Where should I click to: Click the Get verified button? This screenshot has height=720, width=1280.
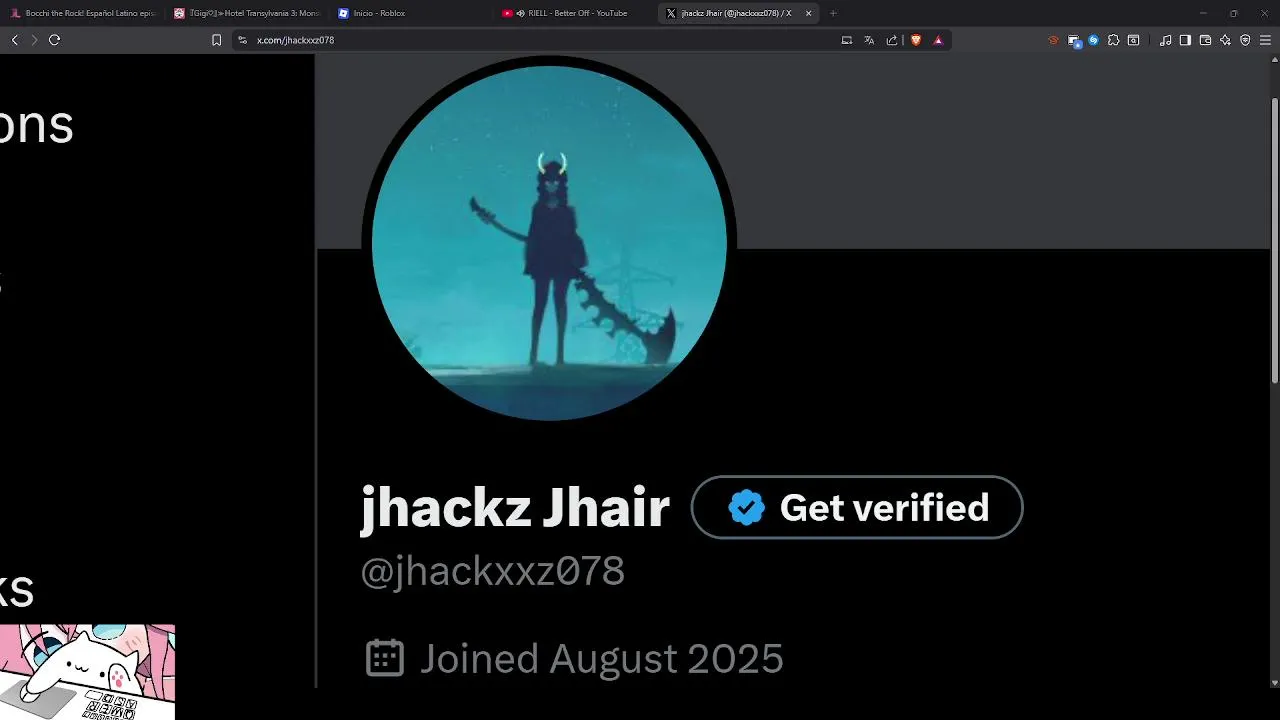[x=857, y=507]
